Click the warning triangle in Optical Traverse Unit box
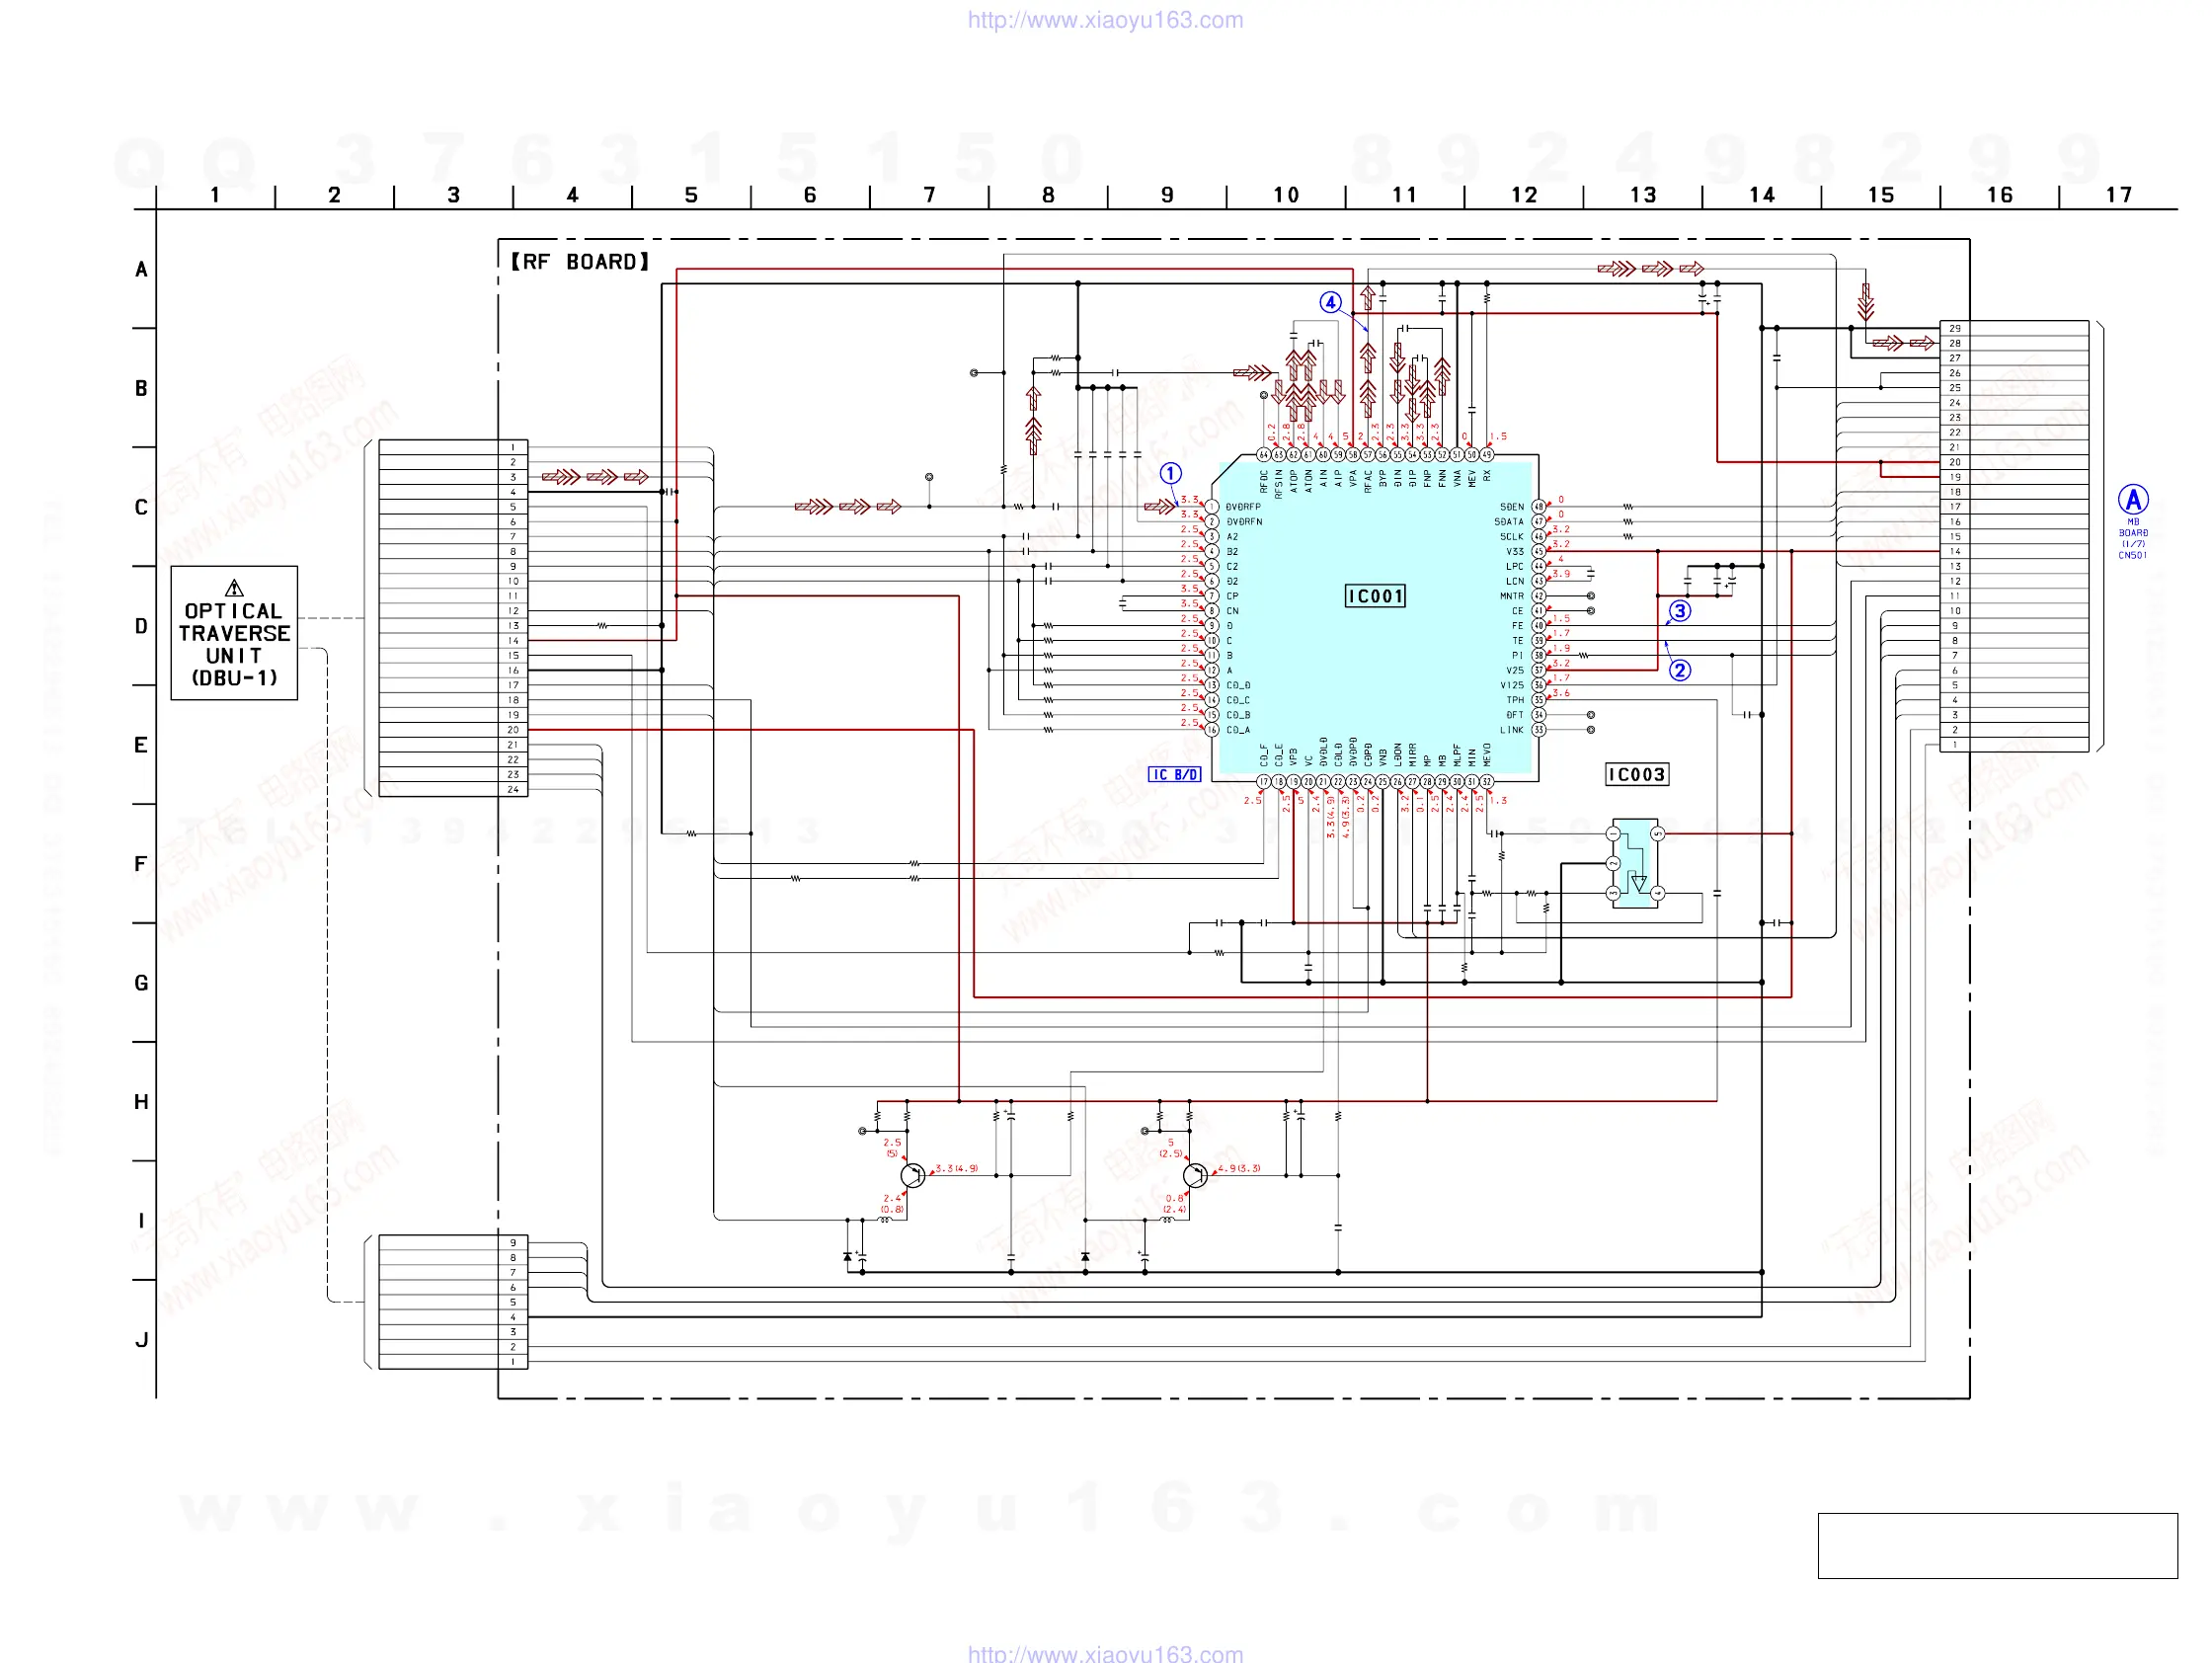Image resolution: width=2212 pixels, height=1663 pixels. tap(234, 587)
